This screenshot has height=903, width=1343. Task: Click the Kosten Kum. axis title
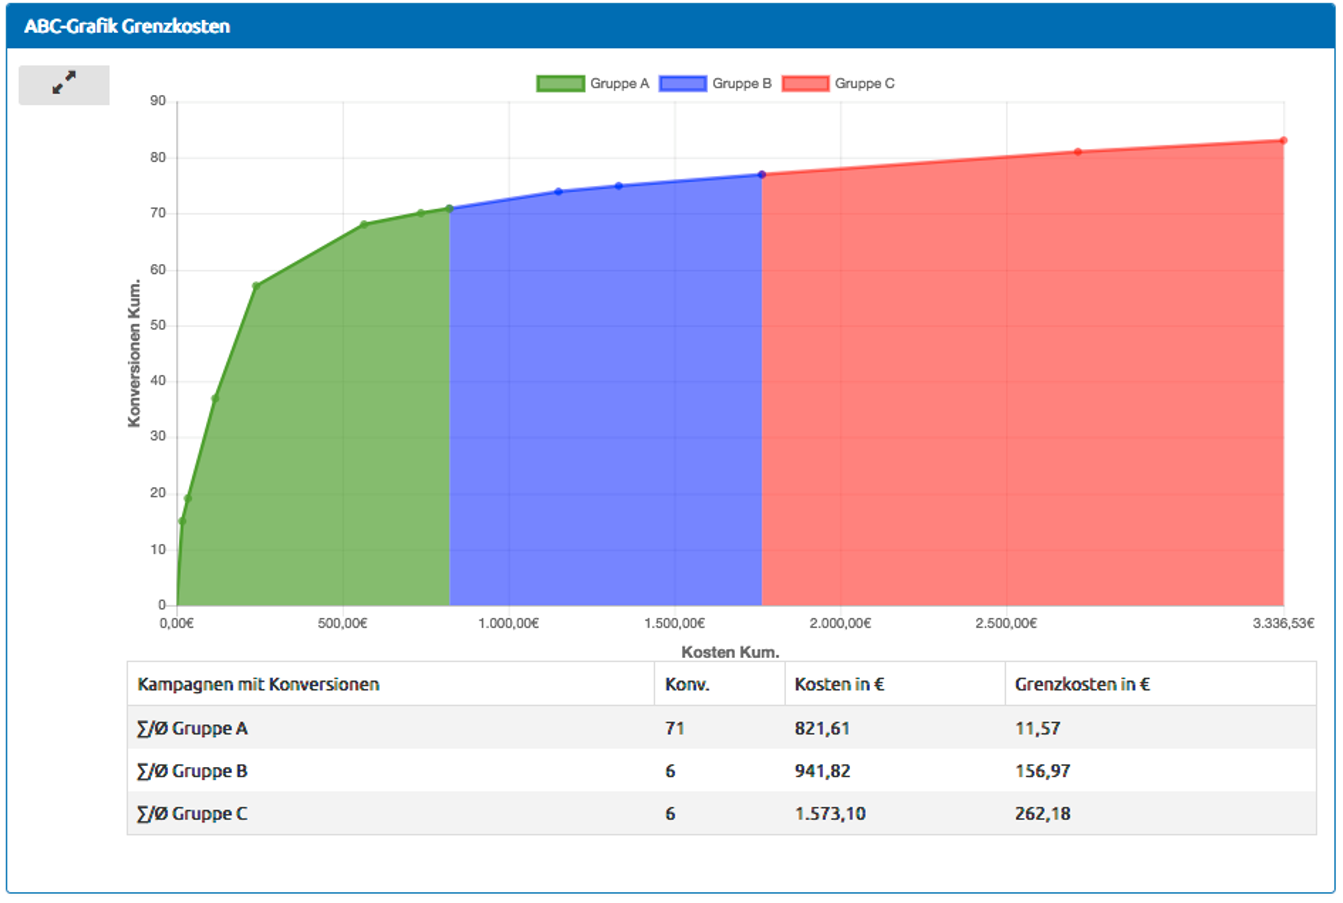[730, 652]
